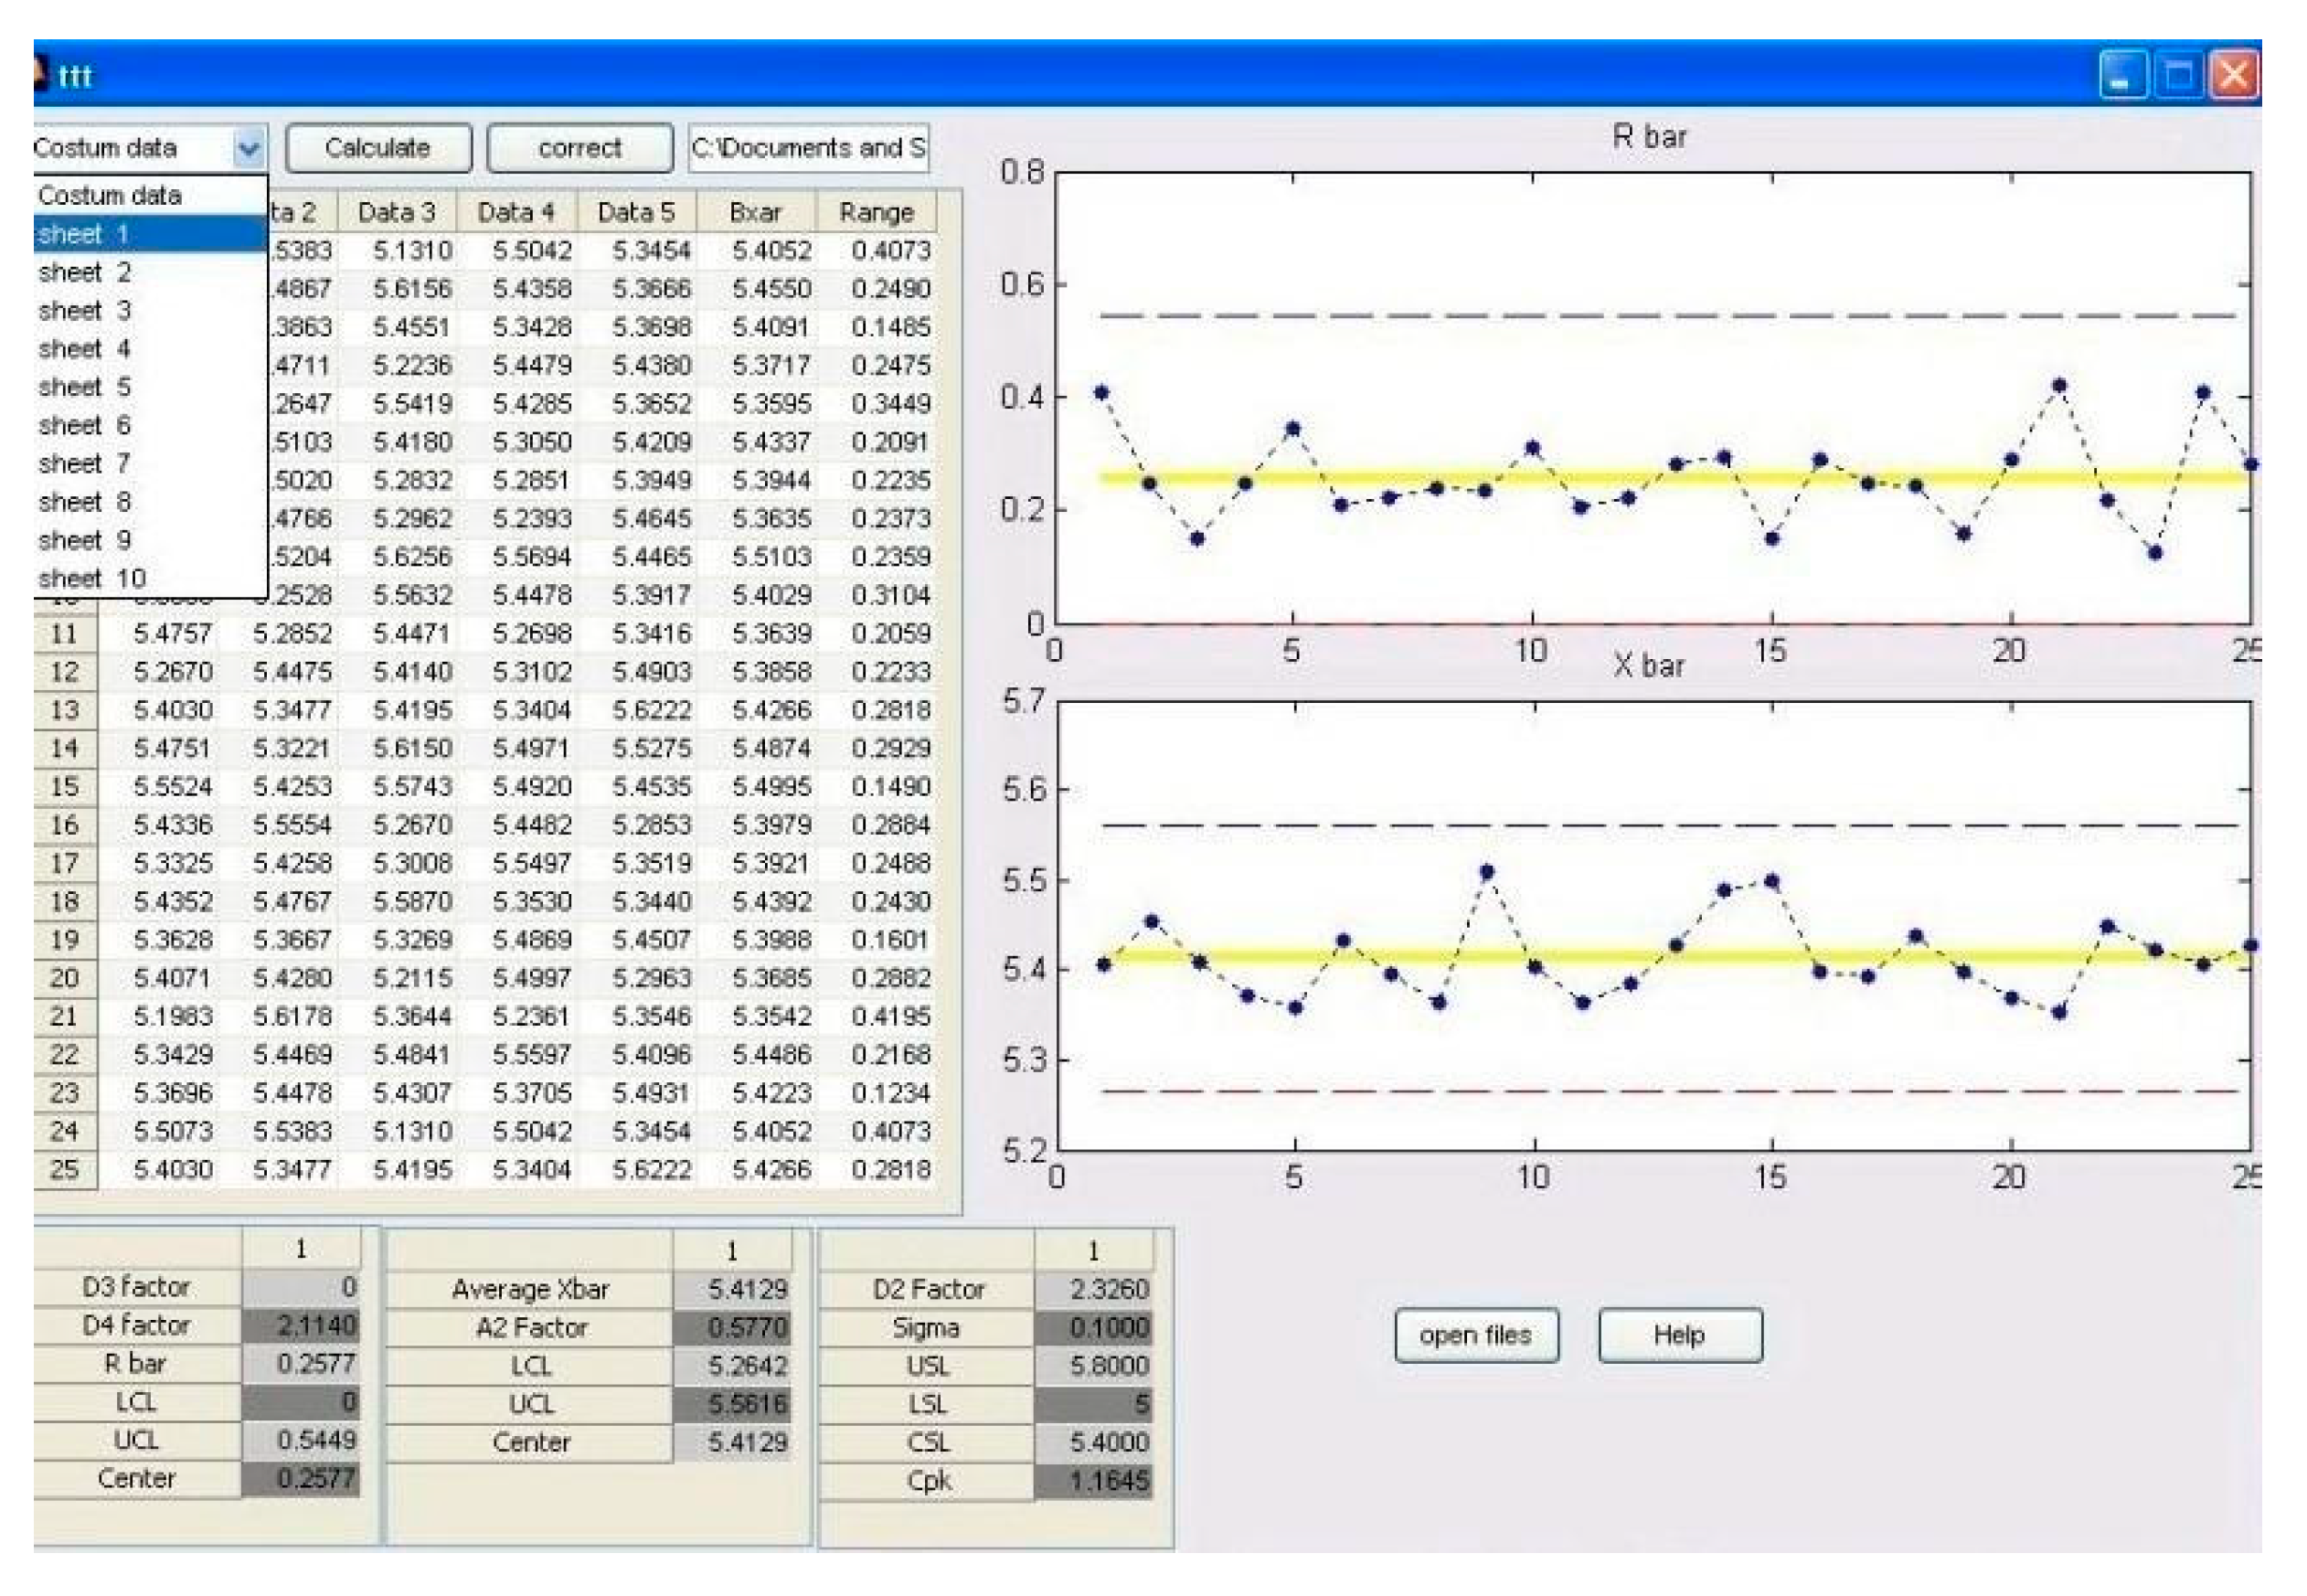Viewport: 2307px width, 1596px height.
Task: Click row 25 in the data table
Action: (68, 1170)
